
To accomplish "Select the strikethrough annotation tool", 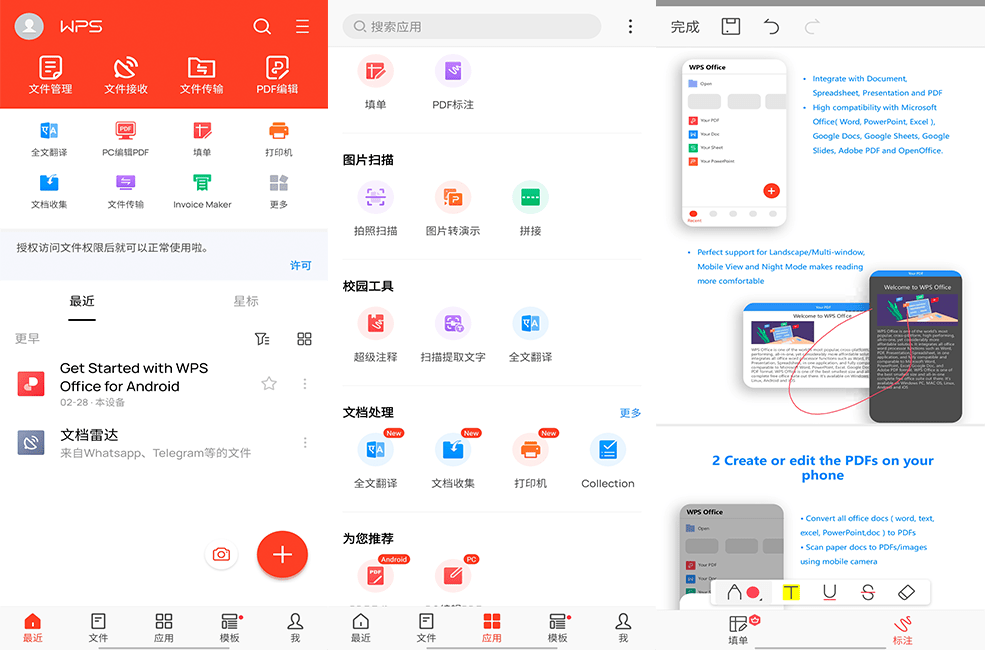I will click(868, 592).
